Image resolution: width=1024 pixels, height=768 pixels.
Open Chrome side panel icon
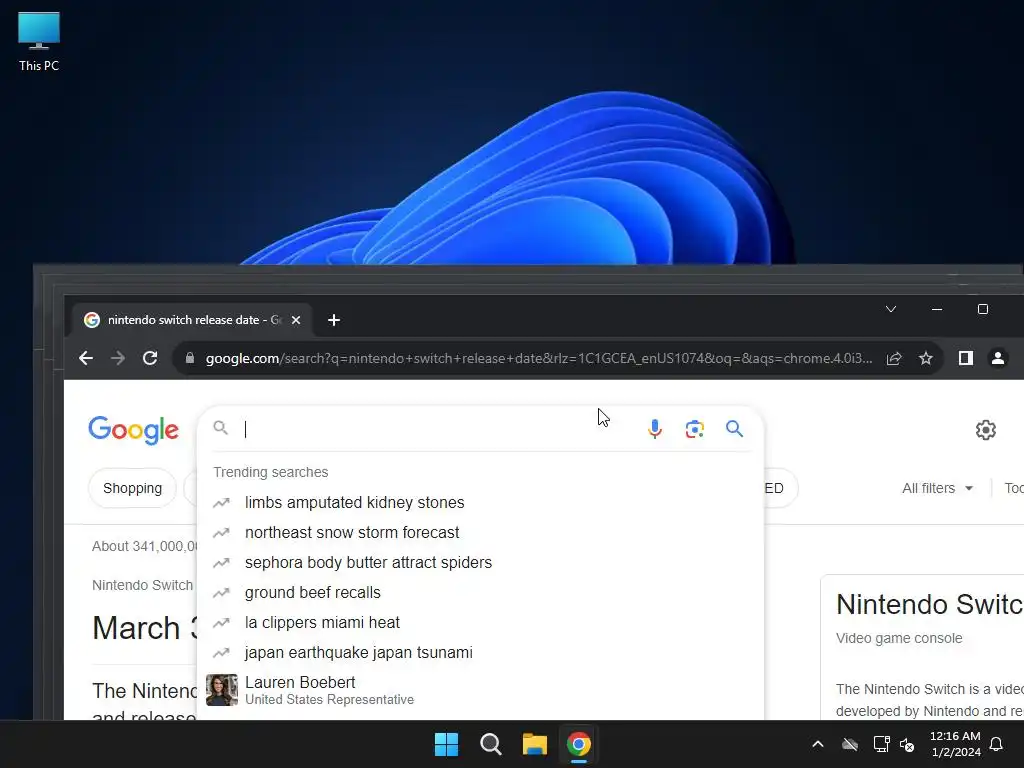(x=966, y=358)
